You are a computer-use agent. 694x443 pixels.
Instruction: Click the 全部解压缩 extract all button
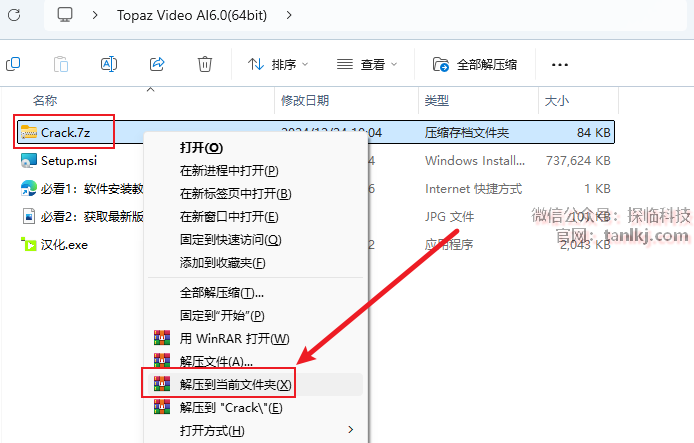[x=474, y=65]
